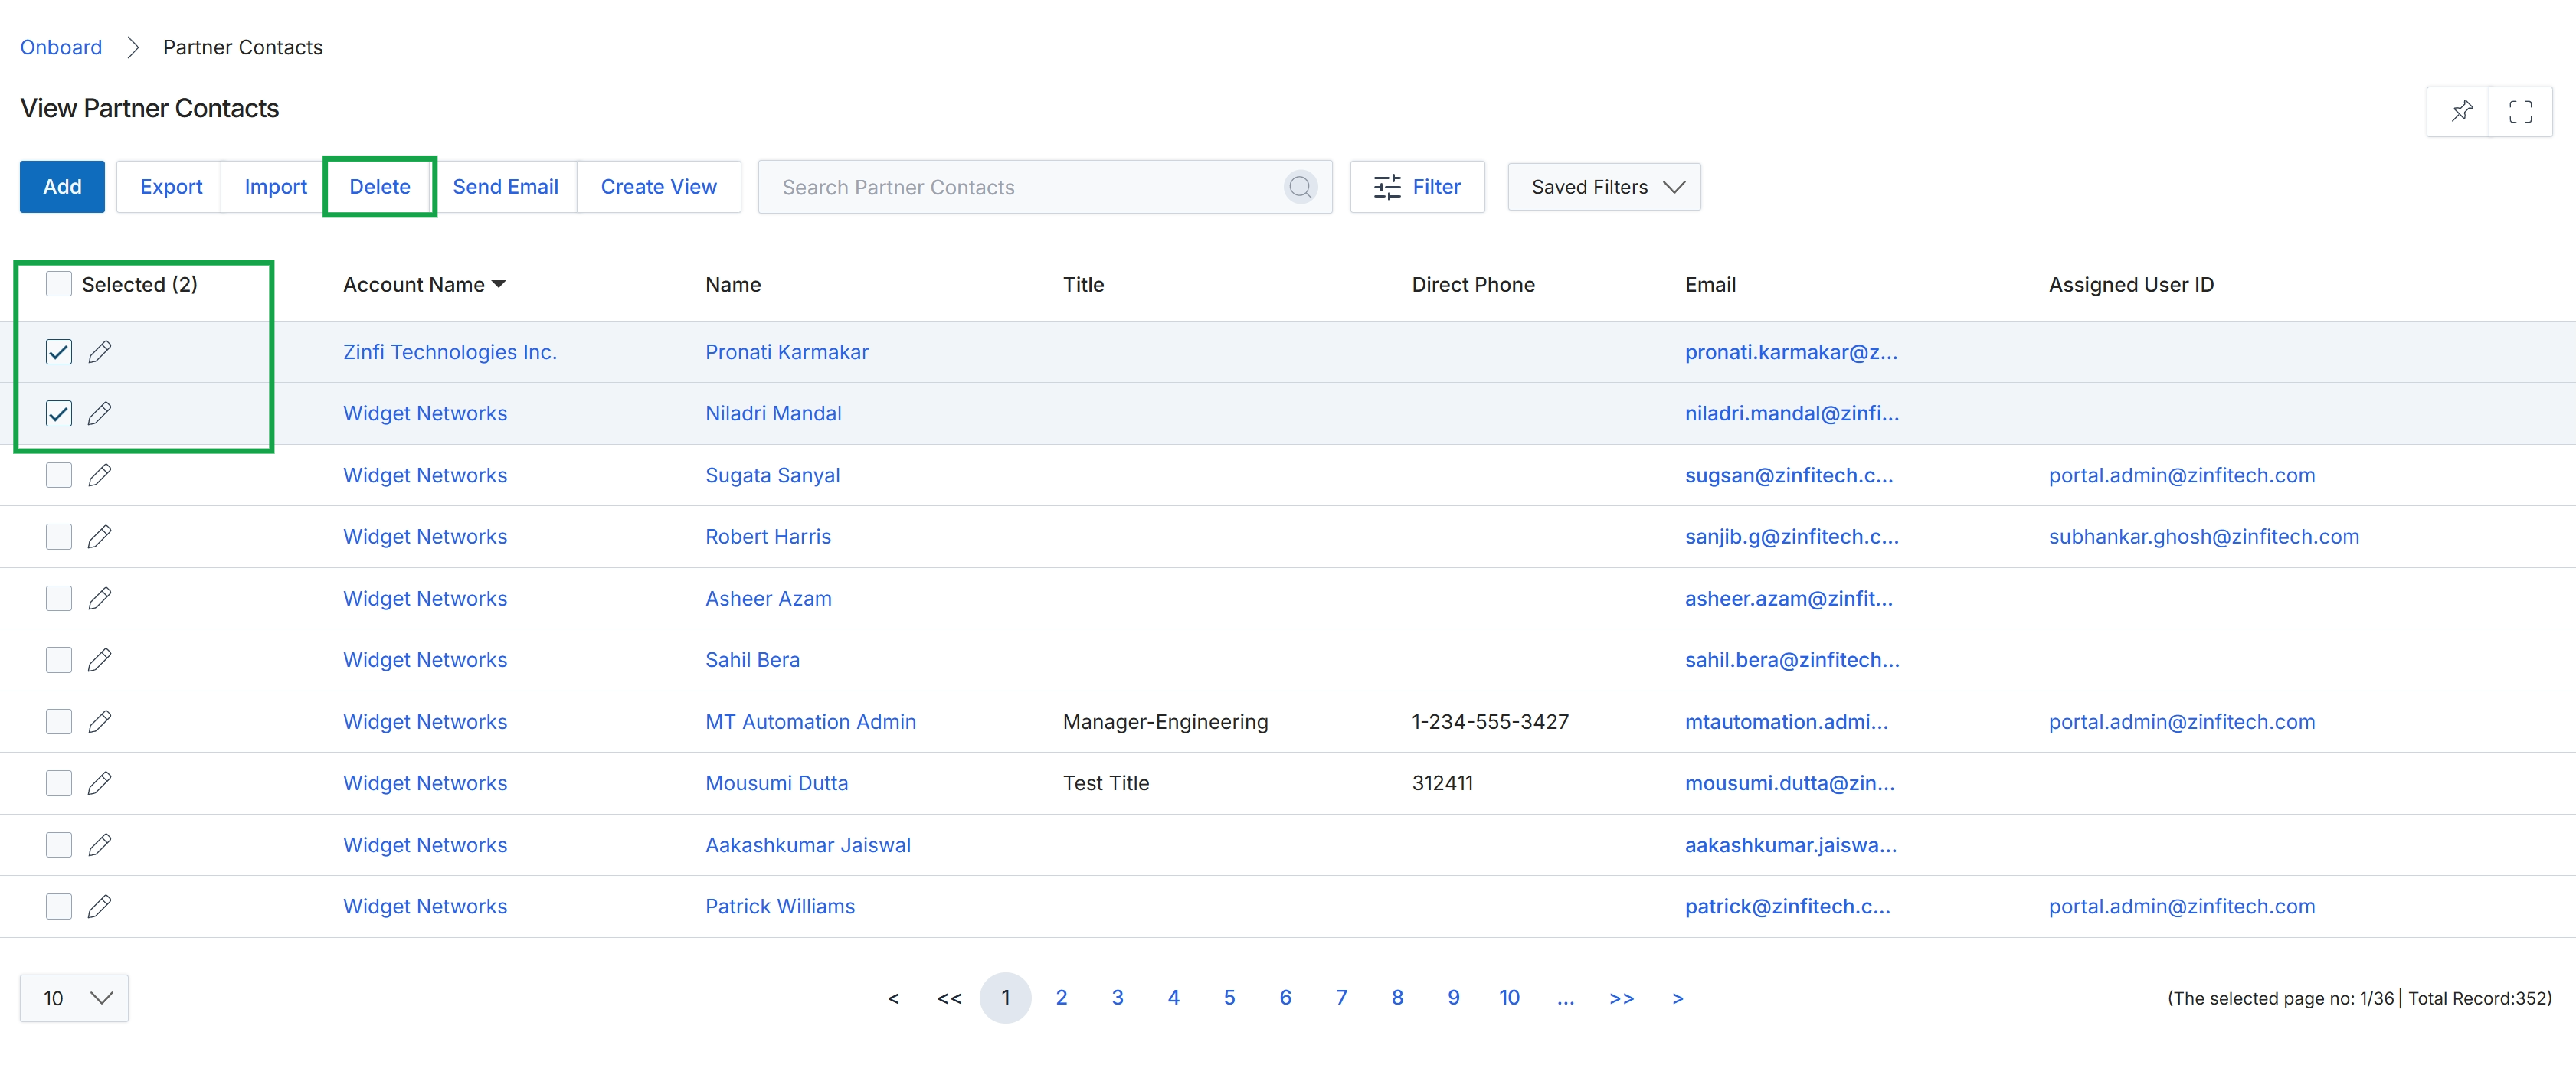Click the Direct Phone column header
2576x1065 pixels.
(1473, 284)
